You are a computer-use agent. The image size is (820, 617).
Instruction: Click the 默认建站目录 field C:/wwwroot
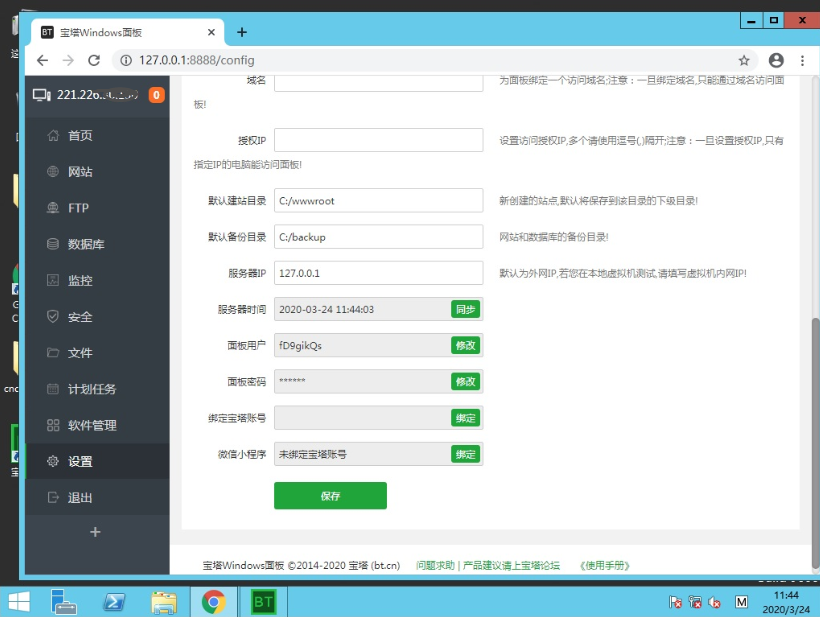point(379,200)
